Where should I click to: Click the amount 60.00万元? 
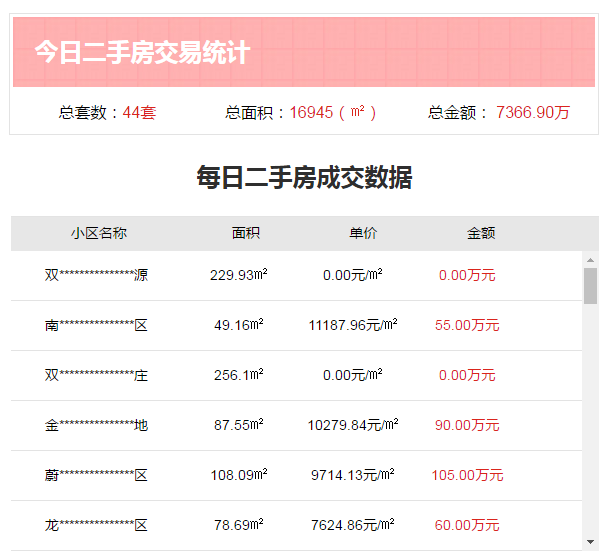[467, 525]
